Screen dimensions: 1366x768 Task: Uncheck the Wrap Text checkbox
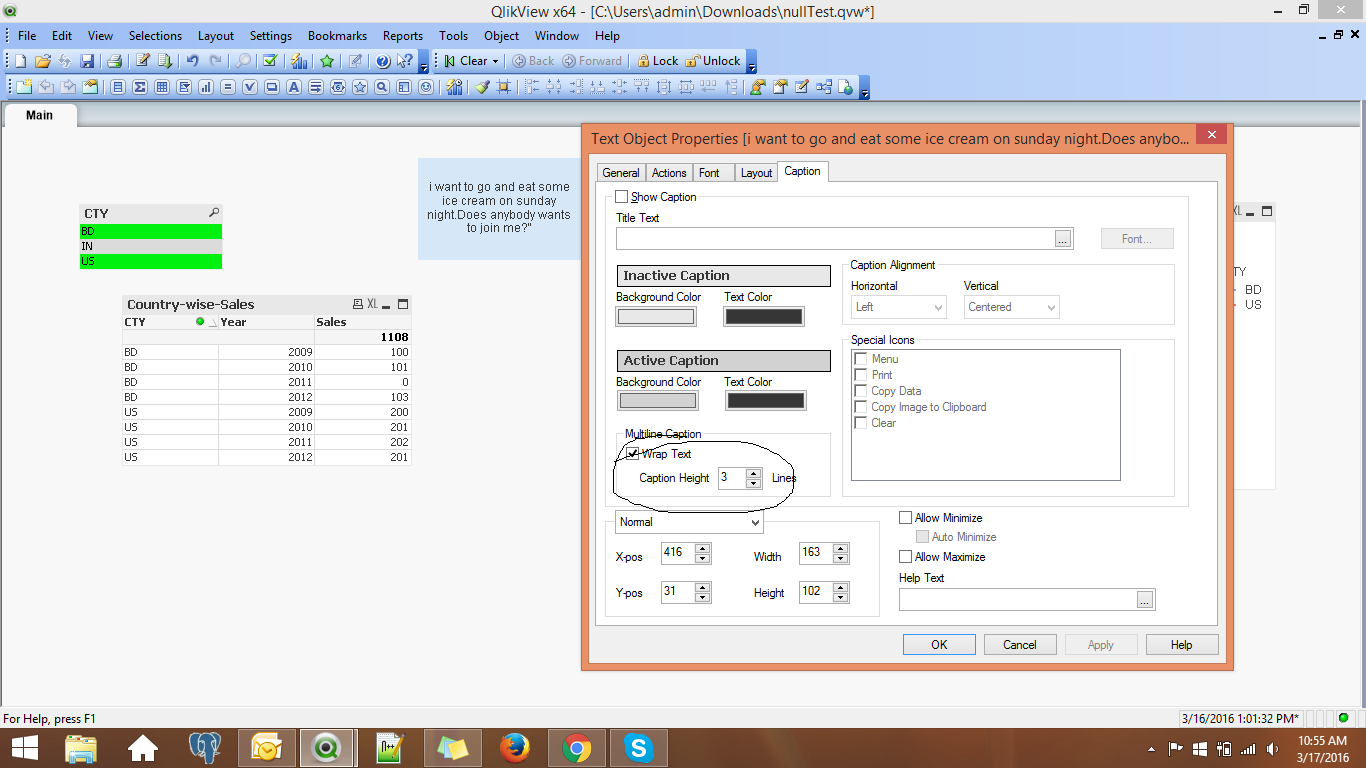(x=633, y=454)
